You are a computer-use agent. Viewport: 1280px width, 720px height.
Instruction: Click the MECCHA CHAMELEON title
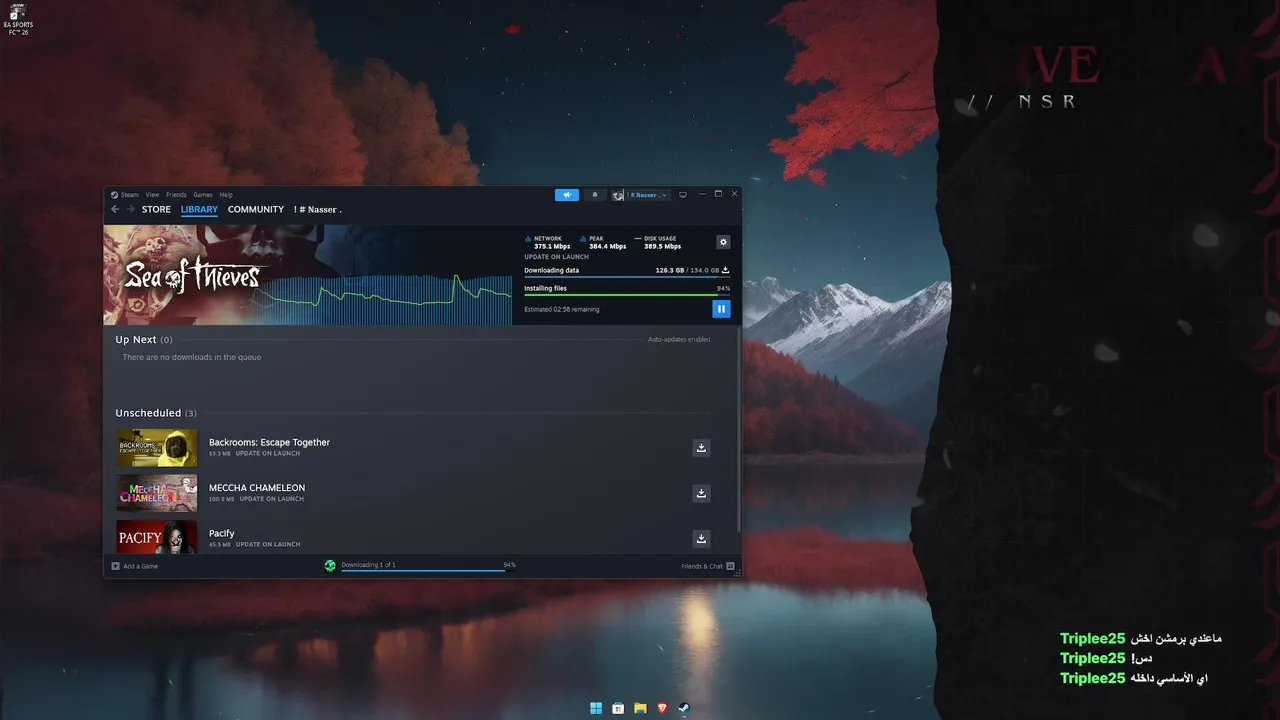pyautogui.click(x=257, y=488)
